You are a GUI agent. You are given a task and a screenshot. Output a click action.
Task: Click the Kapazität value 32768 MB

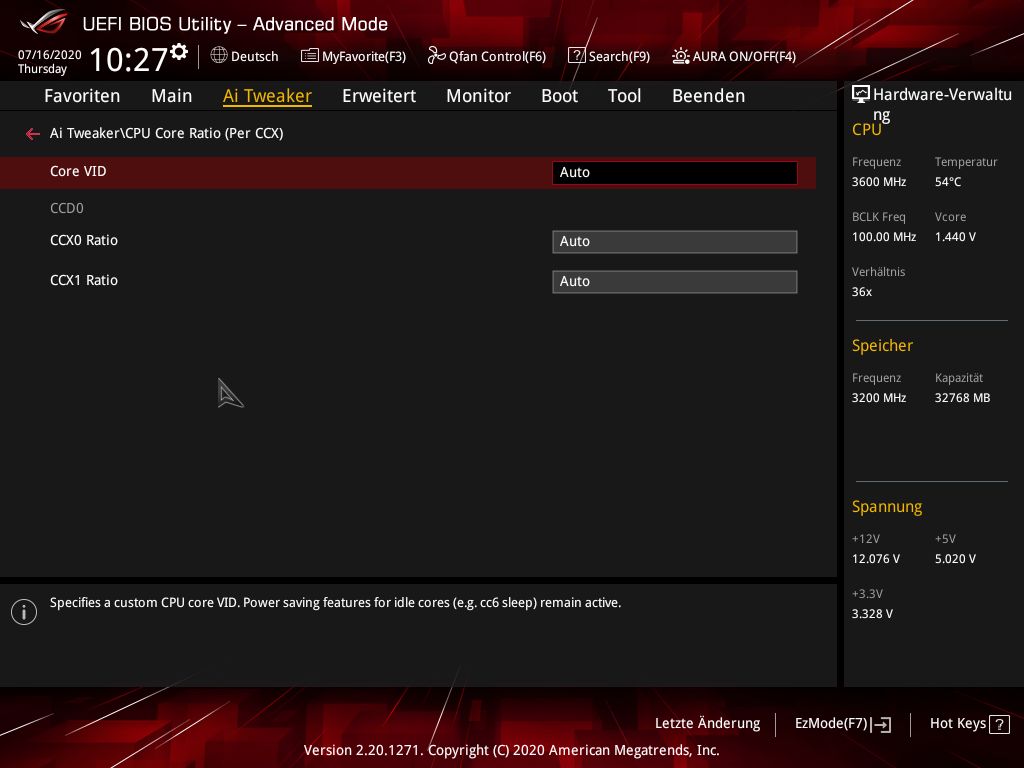962,398
